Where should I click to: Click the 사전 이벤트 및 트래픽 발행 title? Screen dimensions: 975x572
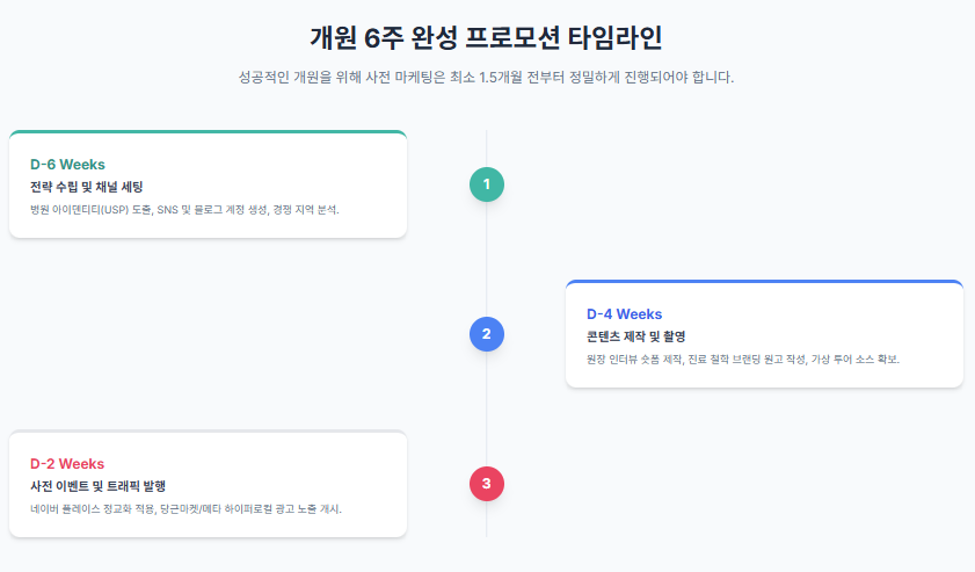98,486
